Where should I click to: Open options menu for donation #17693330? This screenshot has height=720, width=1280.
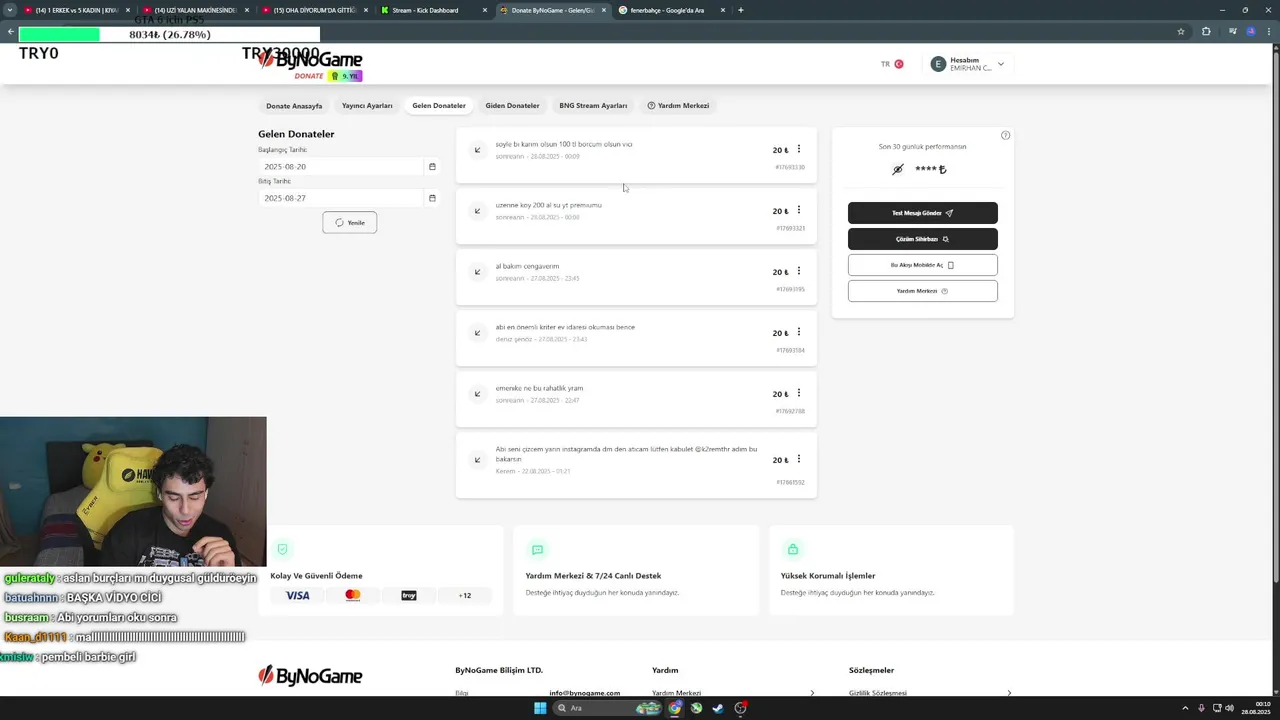point(798,149)
